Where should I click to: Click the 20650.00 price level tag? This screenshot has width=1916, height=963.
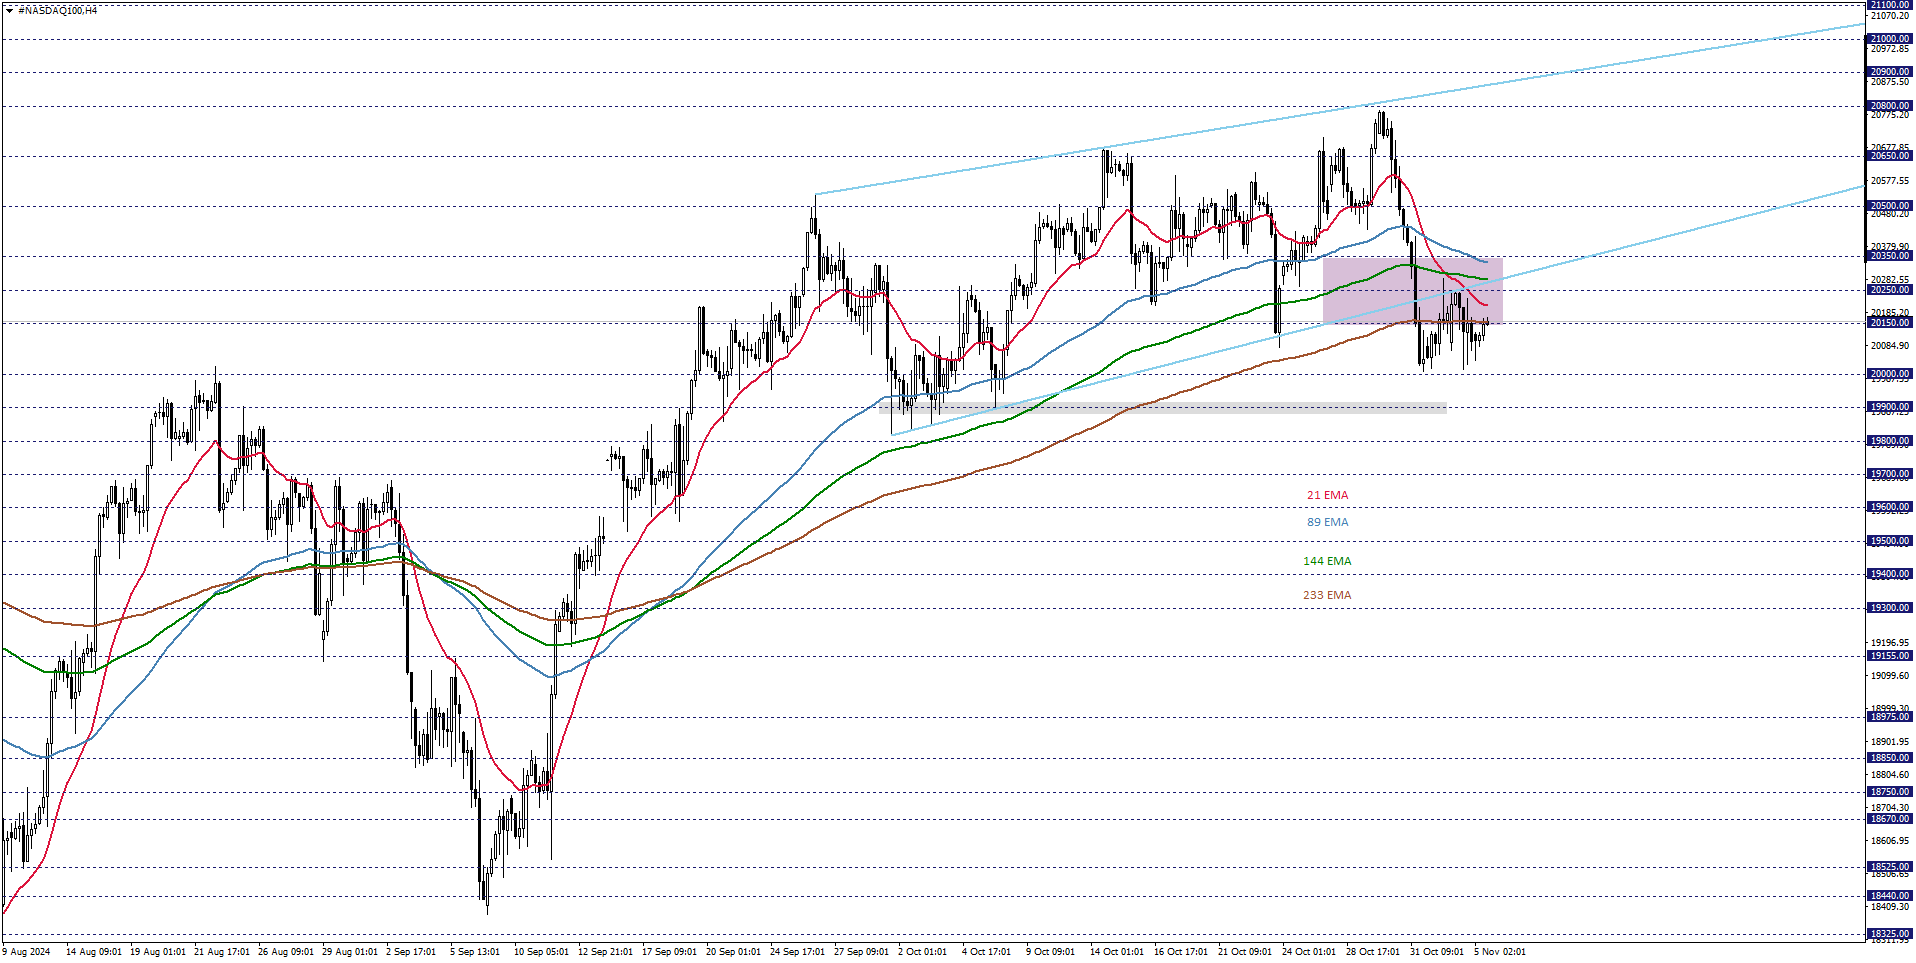pos(1889,156)
